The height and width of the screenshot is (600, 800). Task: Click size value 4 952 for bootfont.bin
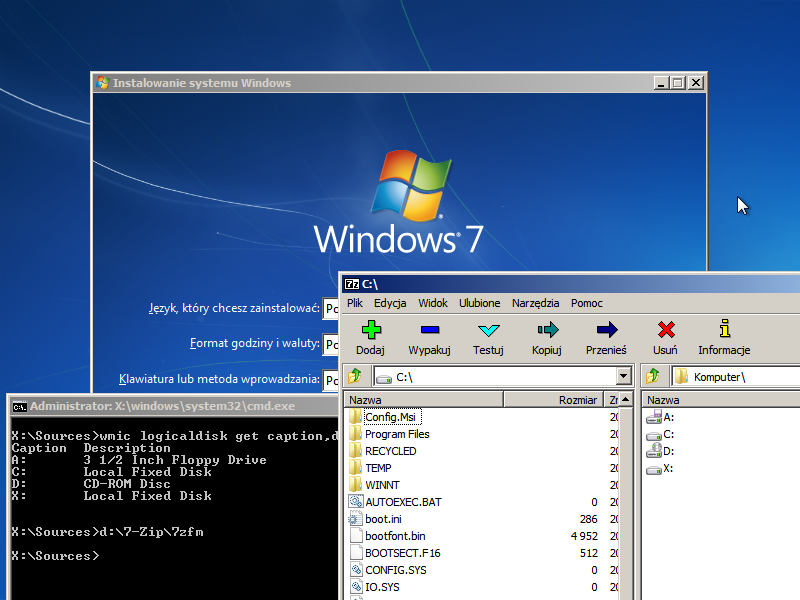click(584, 536)
